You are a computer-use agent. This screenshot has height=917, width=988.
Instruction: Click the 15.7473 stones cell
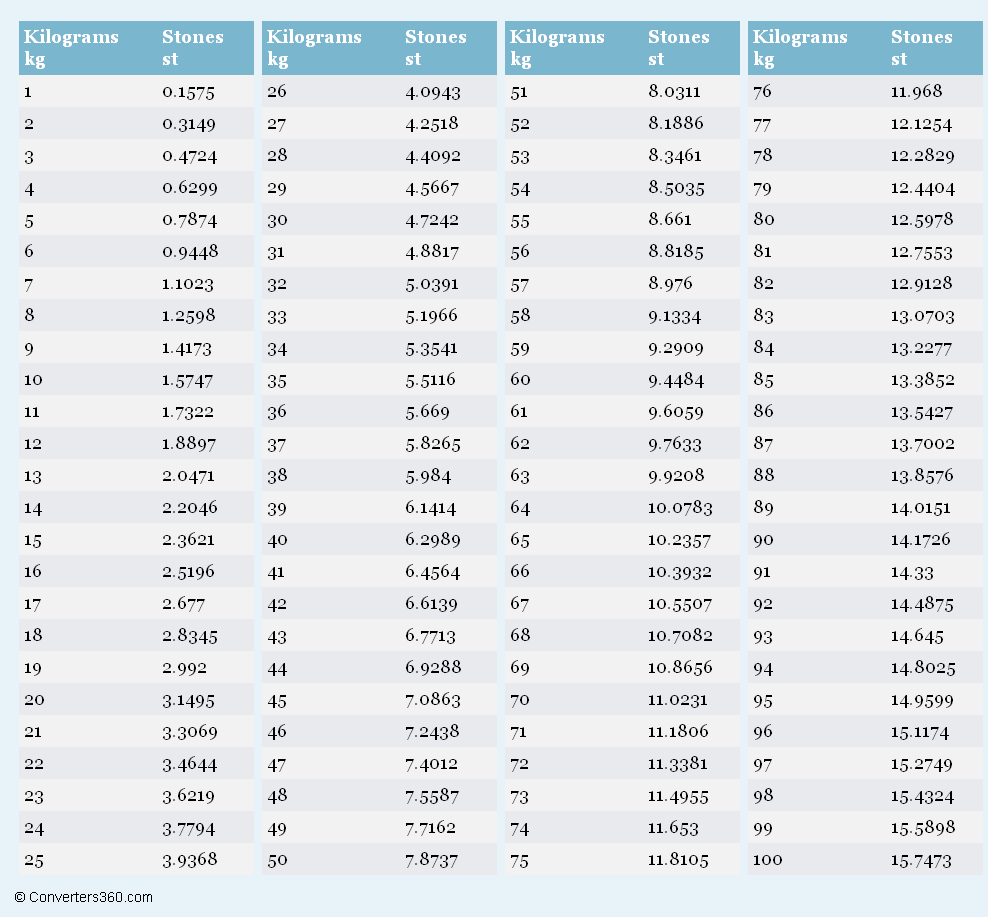coord(921,860)
